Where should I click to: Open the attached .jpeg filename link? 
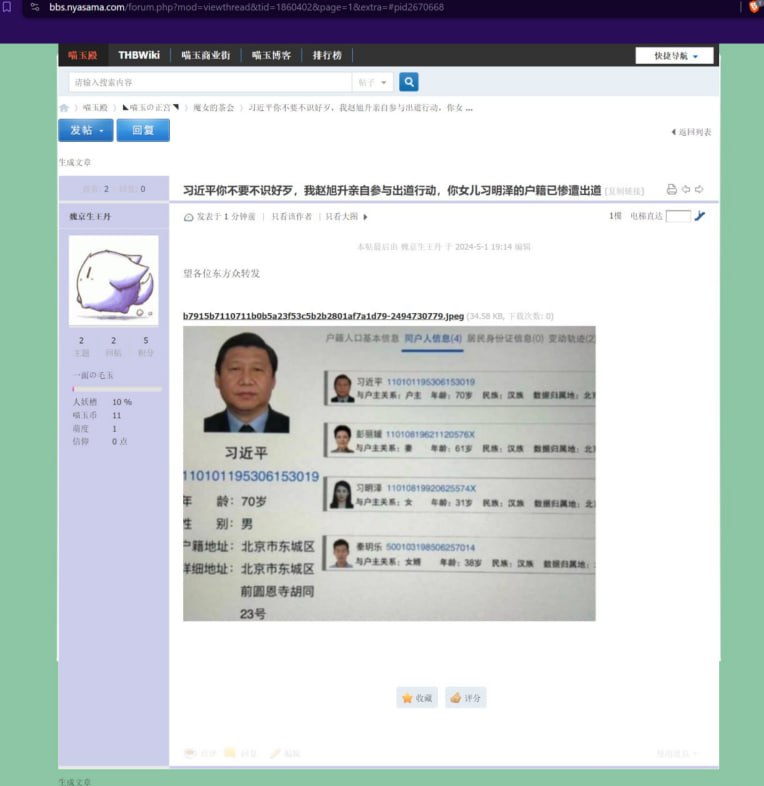coord(323,316)
